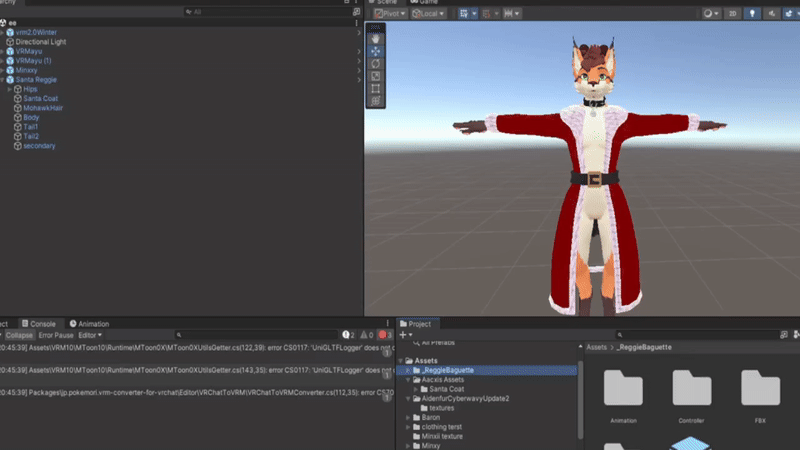
Task: Expand the Hips object in Hierarchy
Action: [9, 88]
